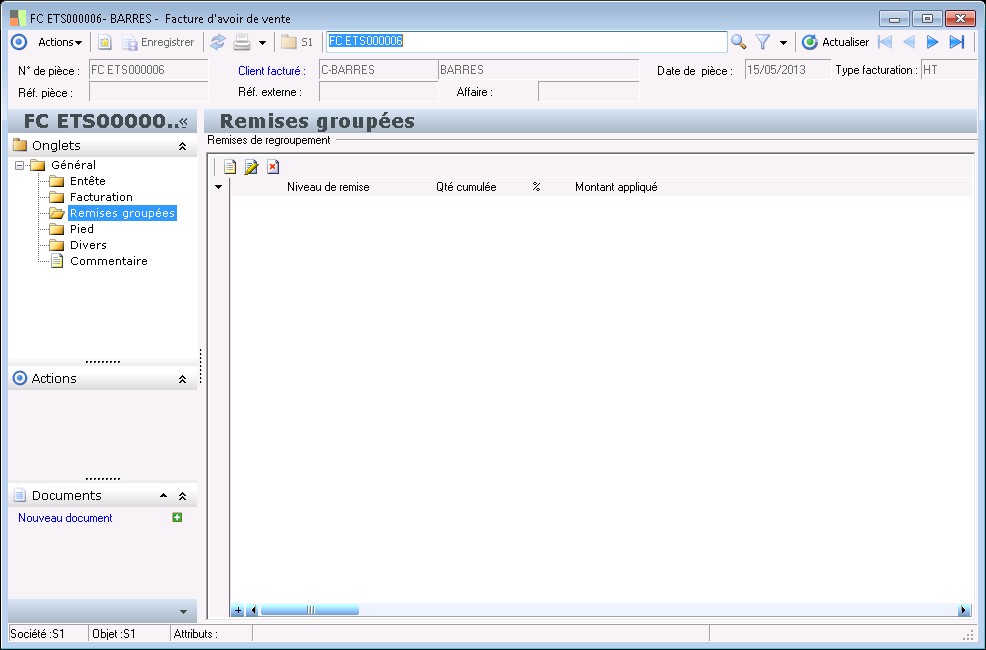Click the Attributs status bar entry
The width and height of the screenshot is (986, 650).
[196, 634]
